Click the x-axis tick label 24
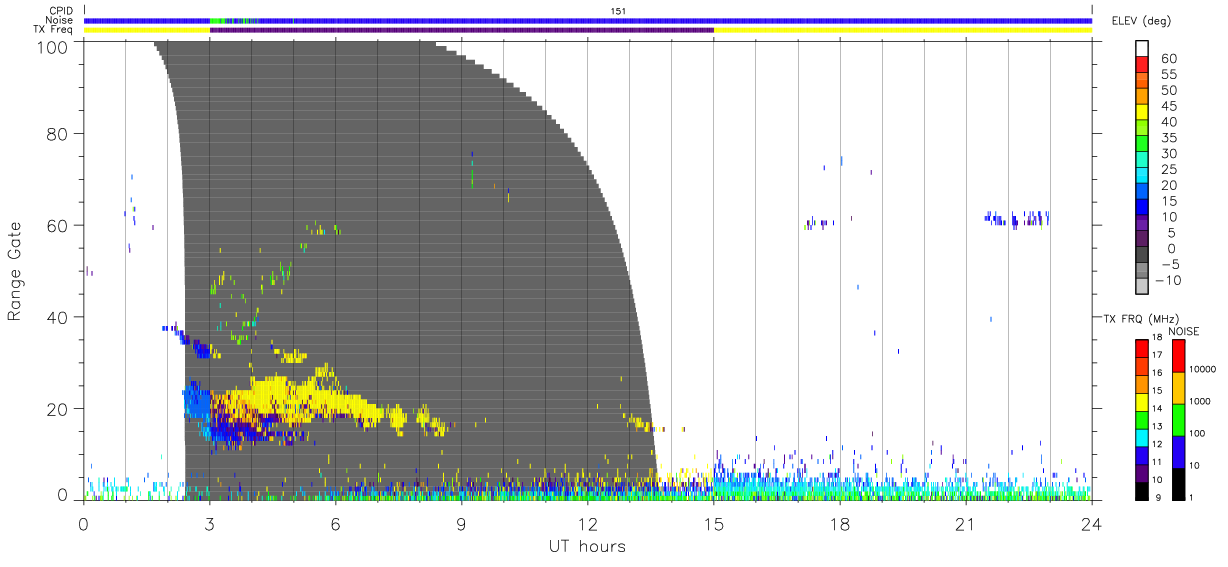Image resolution: width=1228 pixels, height=567 pixels. 1091,523
